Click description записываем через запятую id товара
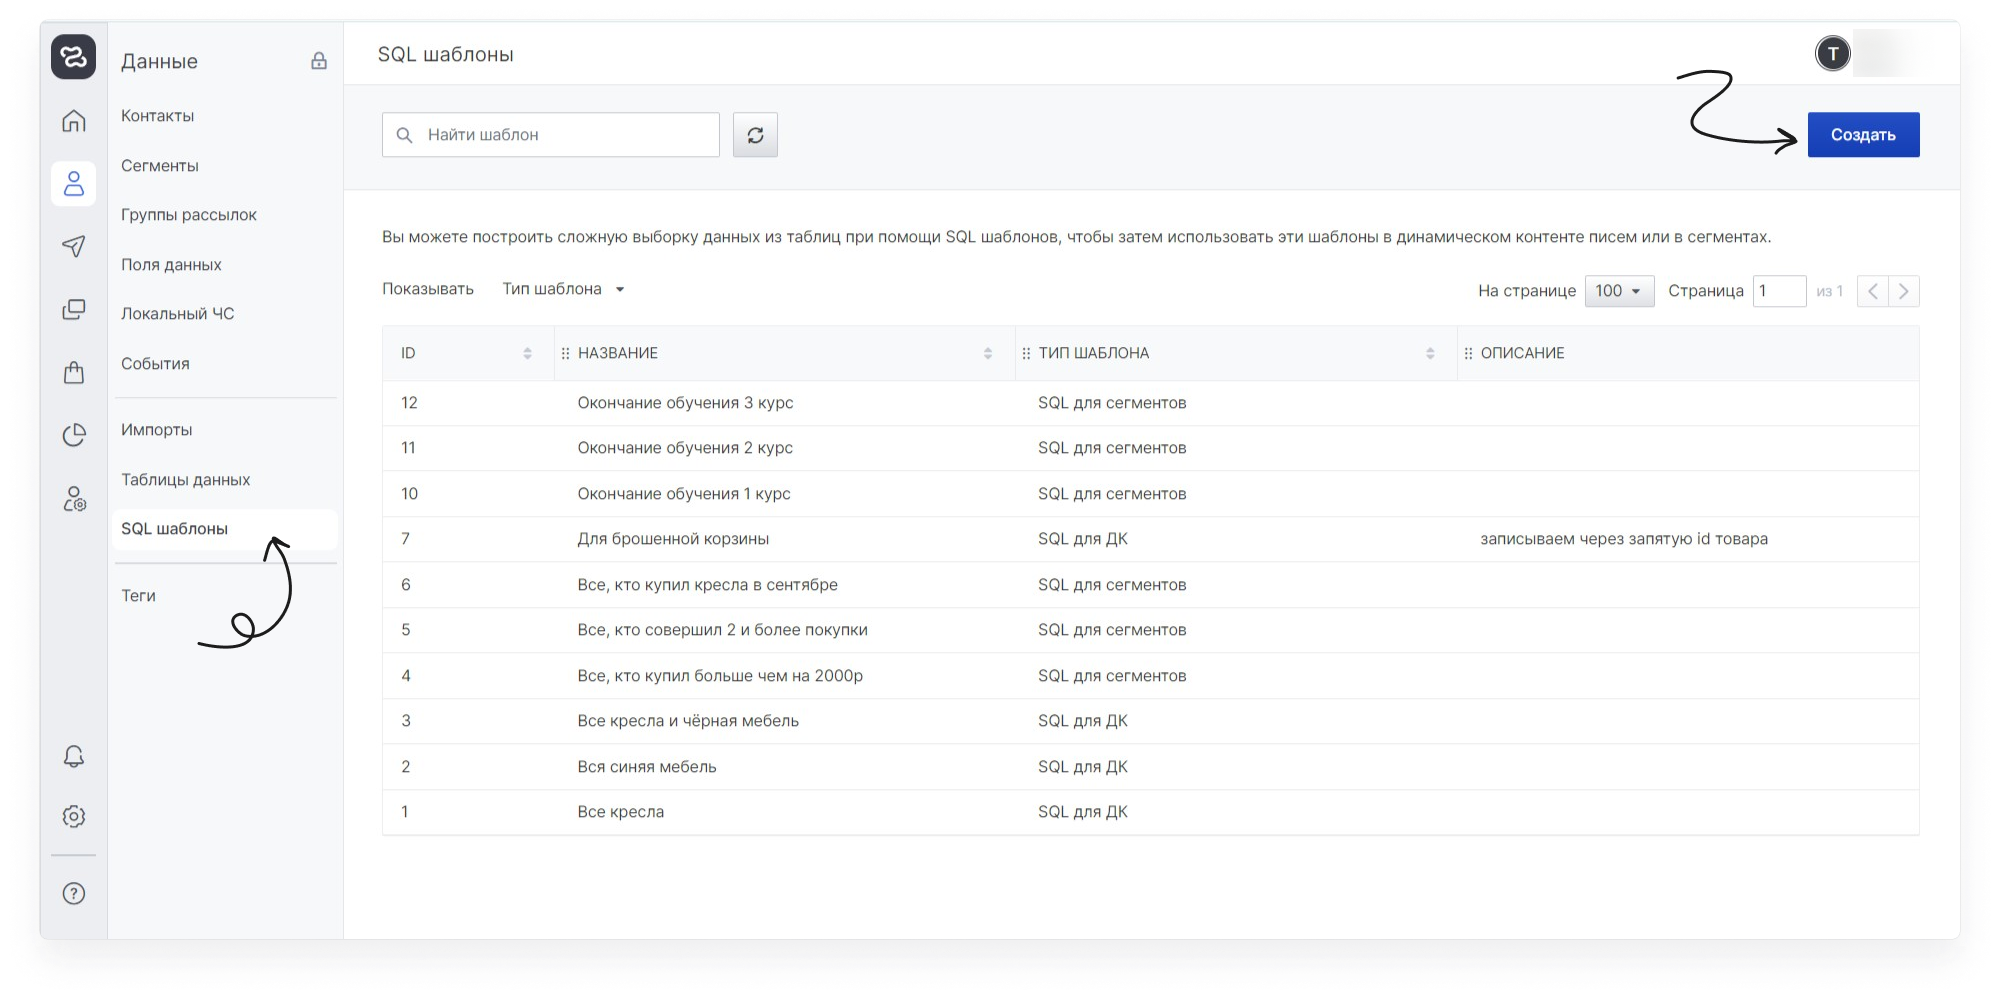 pyautogui.click(x=1624, y=539)
